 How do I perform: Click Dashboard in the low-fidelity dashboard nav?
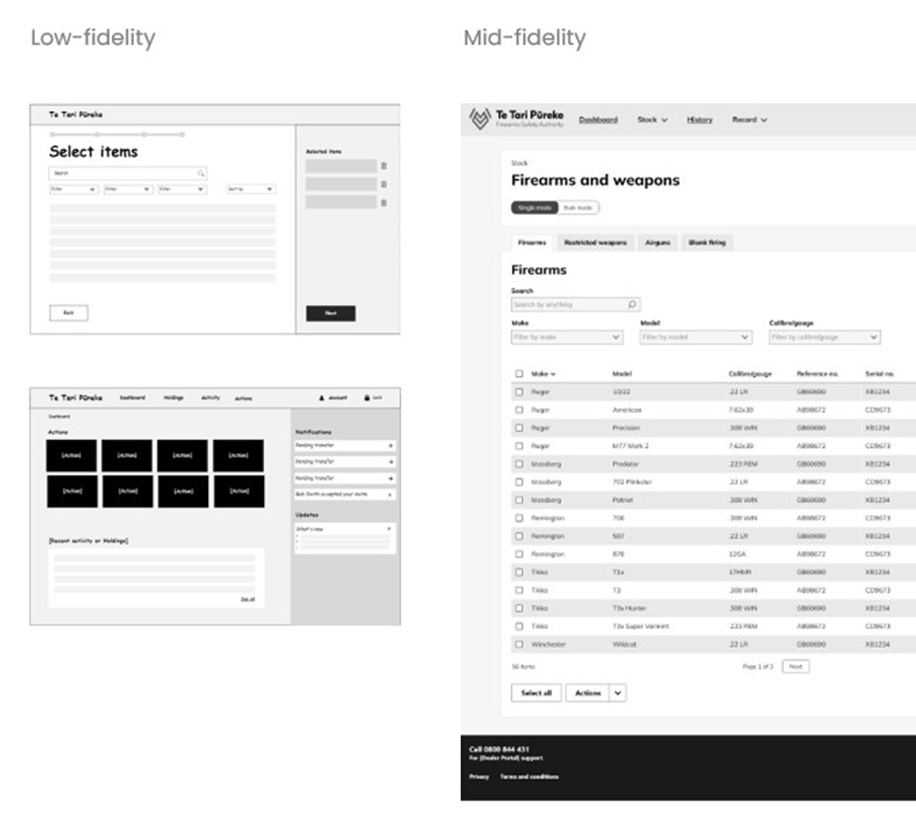point(133,398)
